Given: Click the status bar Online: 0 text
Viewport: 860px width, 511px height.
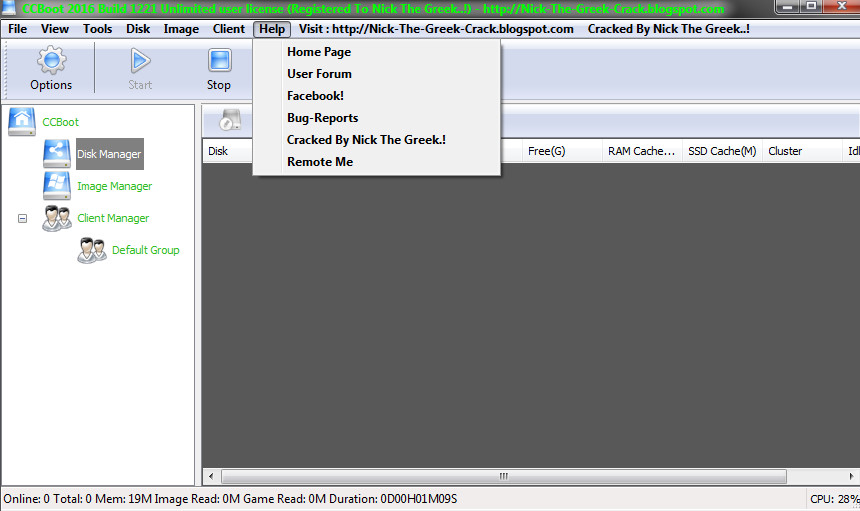Looking at the screenshot, I should coord(26,499).
